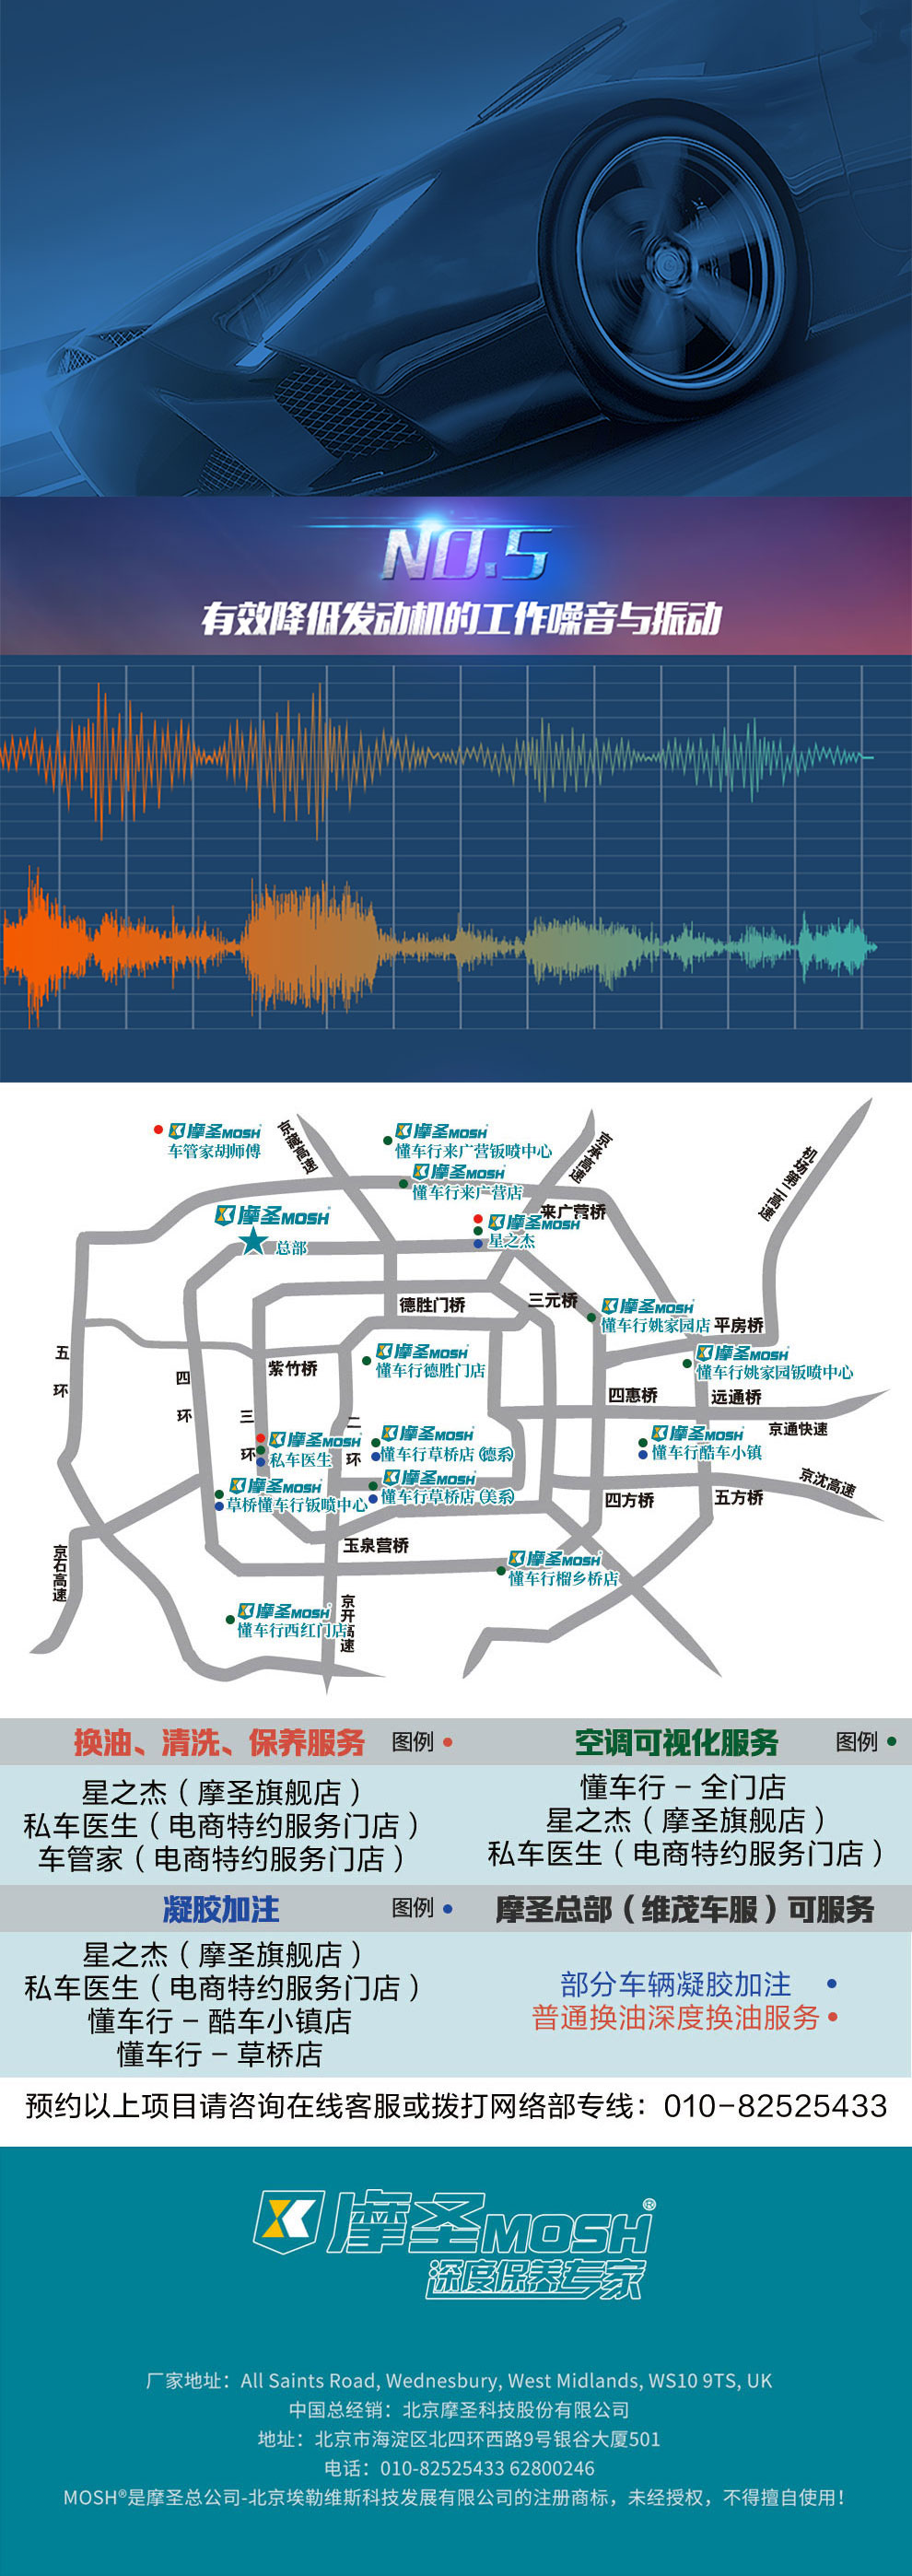
Task: Click the MOSH logo above 懂车行姚家园钣喷中心
Action: [742, 1353]
